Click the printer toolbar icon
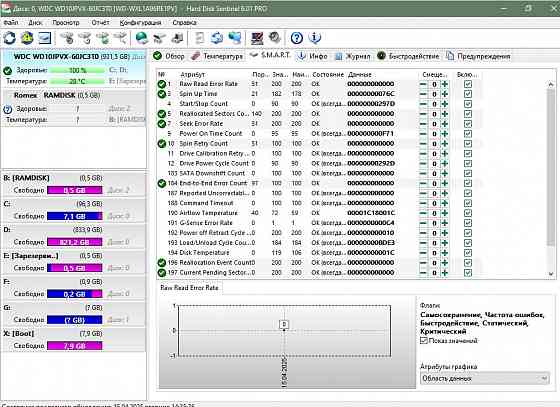 (177, 38)
